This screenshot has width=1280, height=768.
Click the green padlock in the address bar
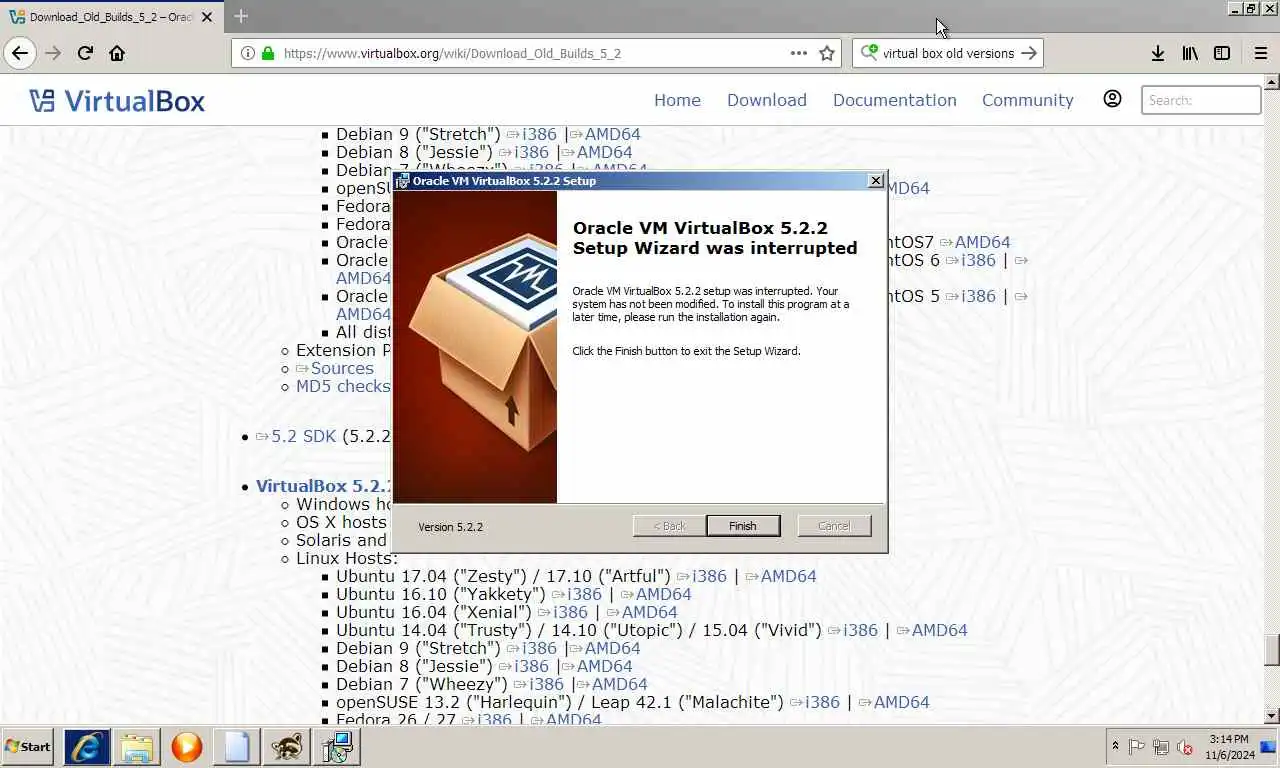tap(268, 53)
